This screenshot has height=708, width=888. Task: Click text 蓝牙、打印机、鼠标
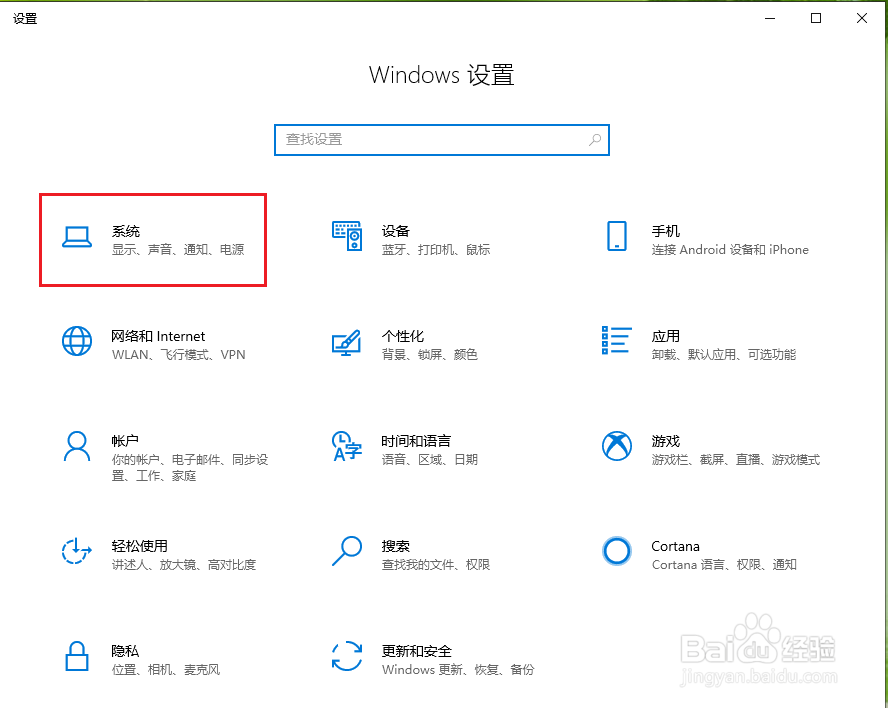tap(436, 250)
